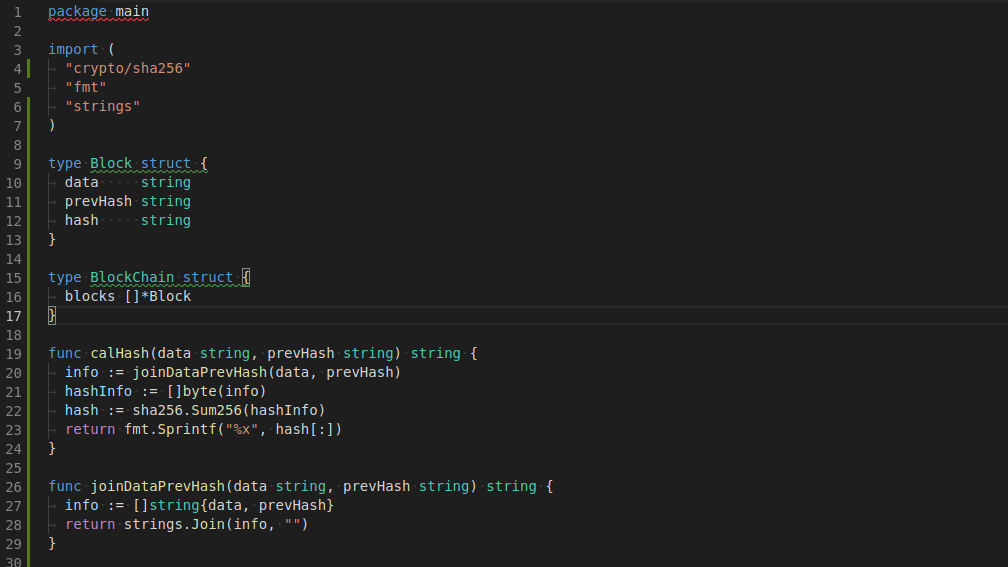
Task: Click the "fmt" import string
Action: (x=86, y=87)
